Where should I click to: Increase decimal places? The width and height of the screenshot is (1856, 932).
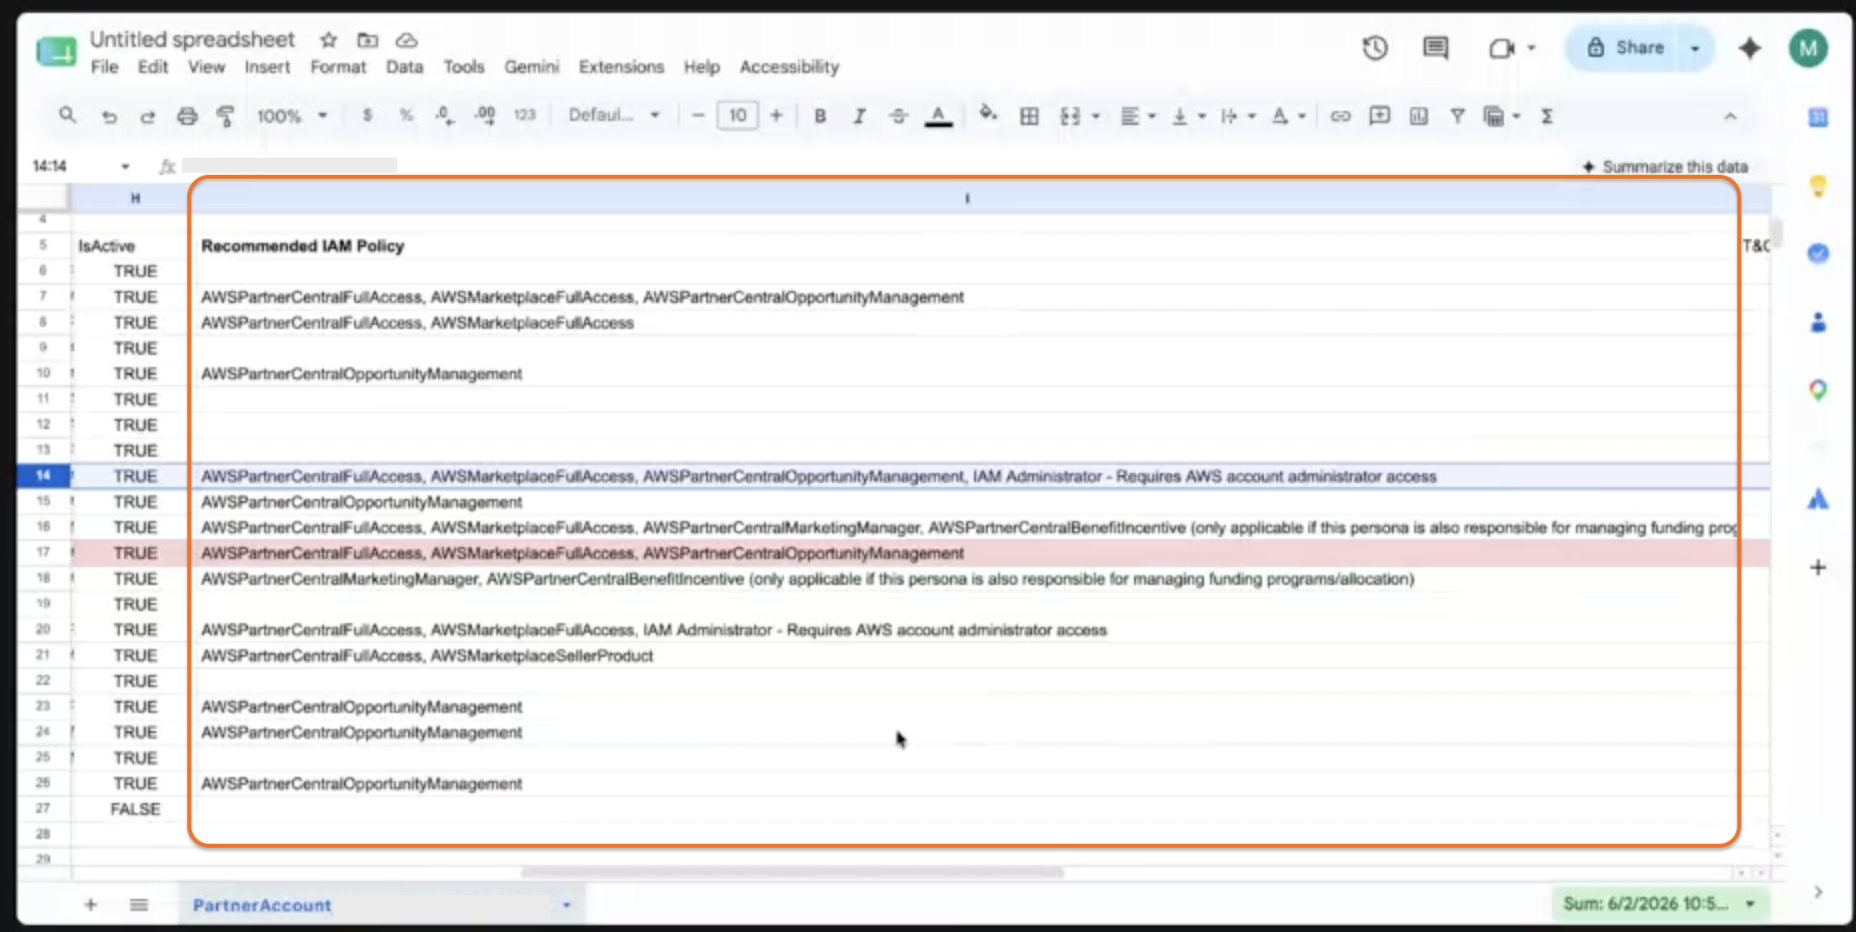485,116
